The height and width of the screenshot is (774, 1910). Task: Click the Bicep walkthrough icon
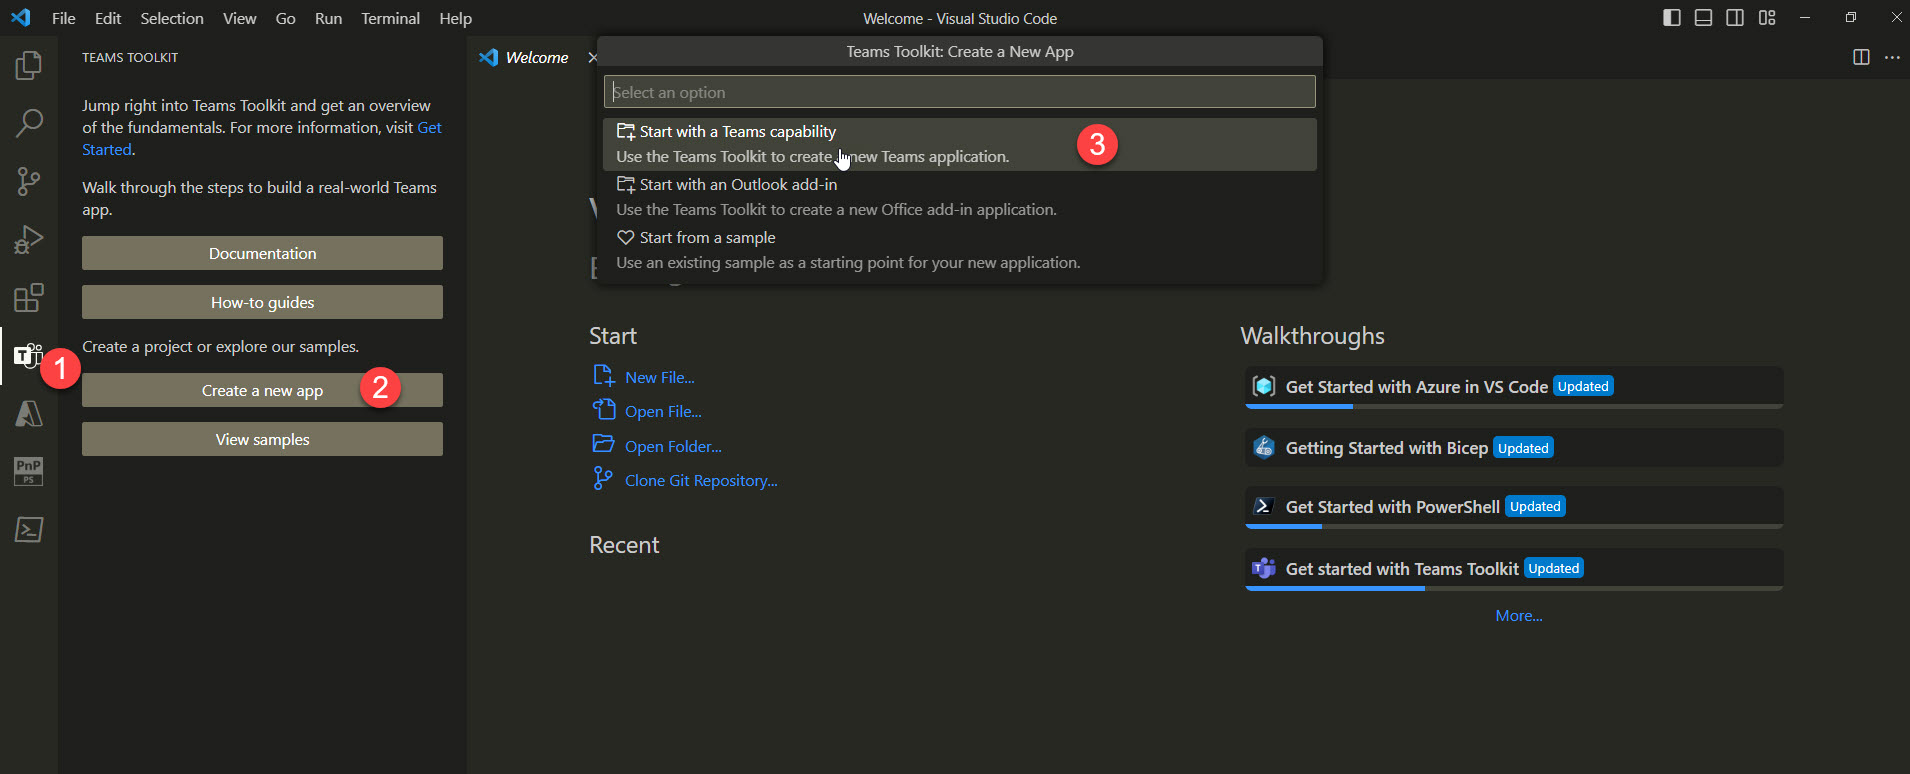(x=1264, y=447)
